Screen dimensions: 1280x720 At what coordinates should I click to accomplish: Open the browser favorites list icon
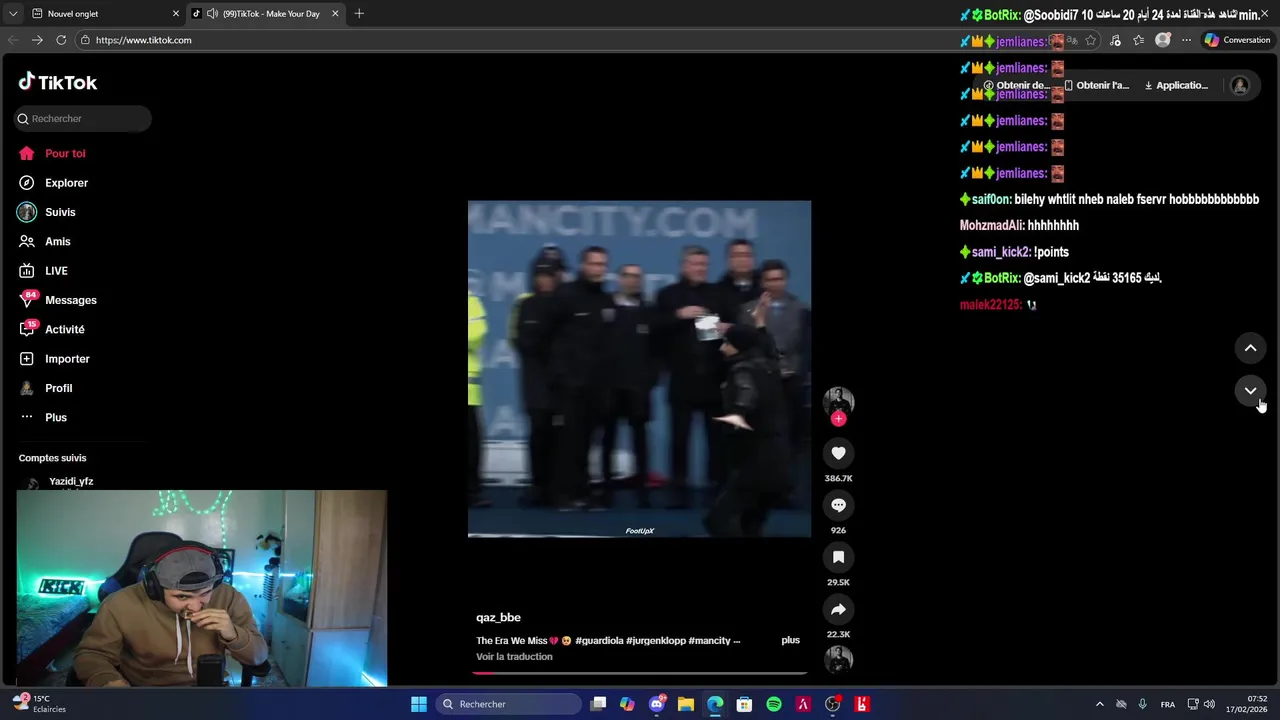pos(1139,40)
